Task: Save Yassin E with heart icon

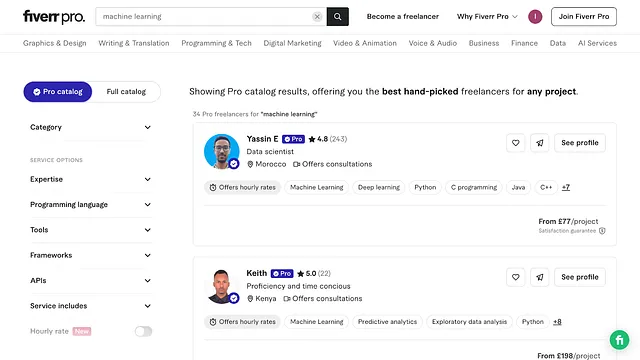Action: 516,143
